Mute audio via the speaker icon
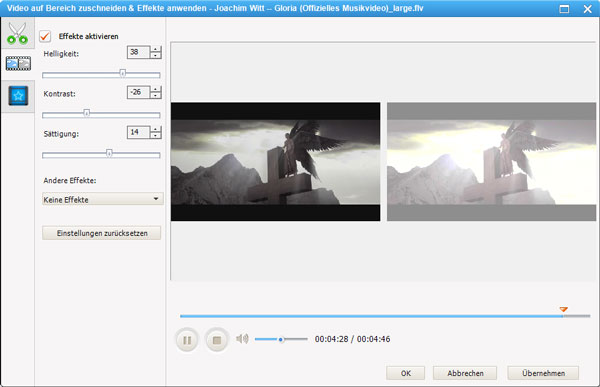600x387 pixels. [242, 339]
